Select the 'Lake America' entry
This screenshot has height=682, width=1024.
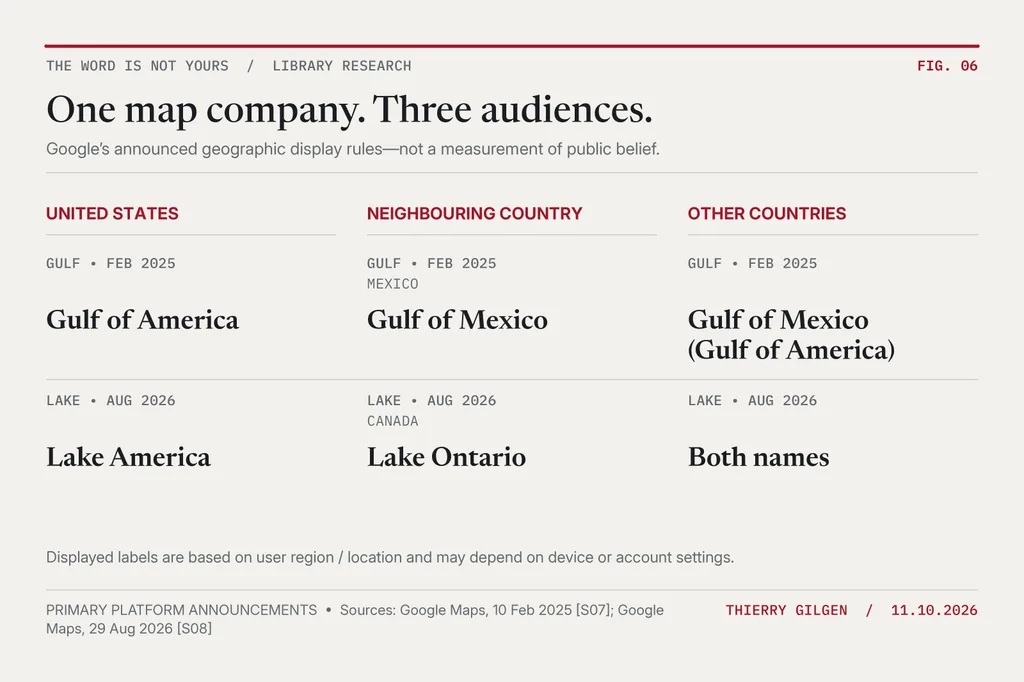point(128,457)
